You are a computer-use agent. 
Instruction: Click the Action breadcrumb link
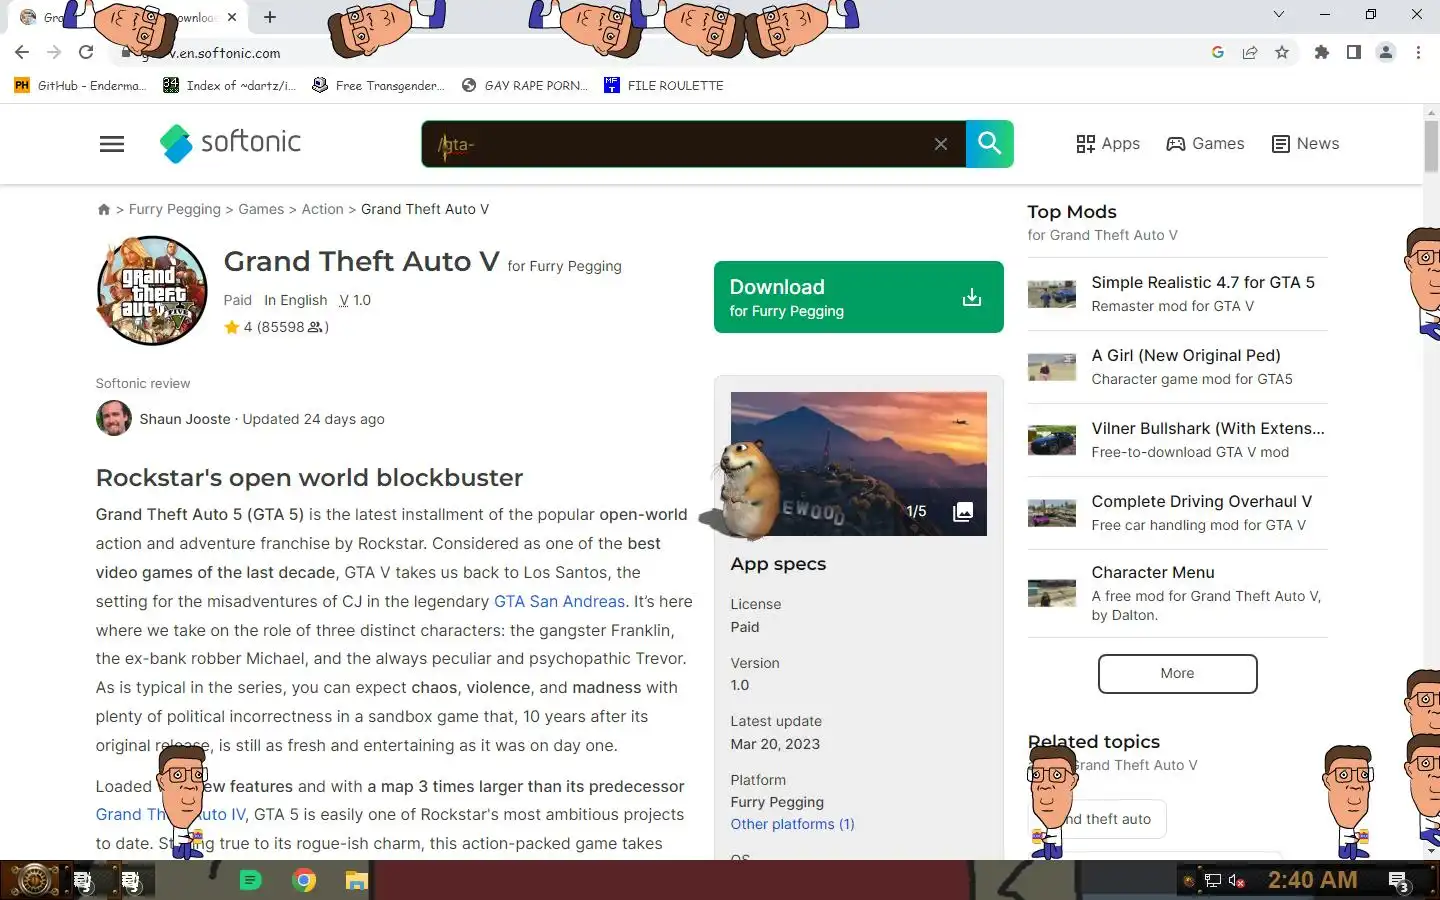coord(322,209)
